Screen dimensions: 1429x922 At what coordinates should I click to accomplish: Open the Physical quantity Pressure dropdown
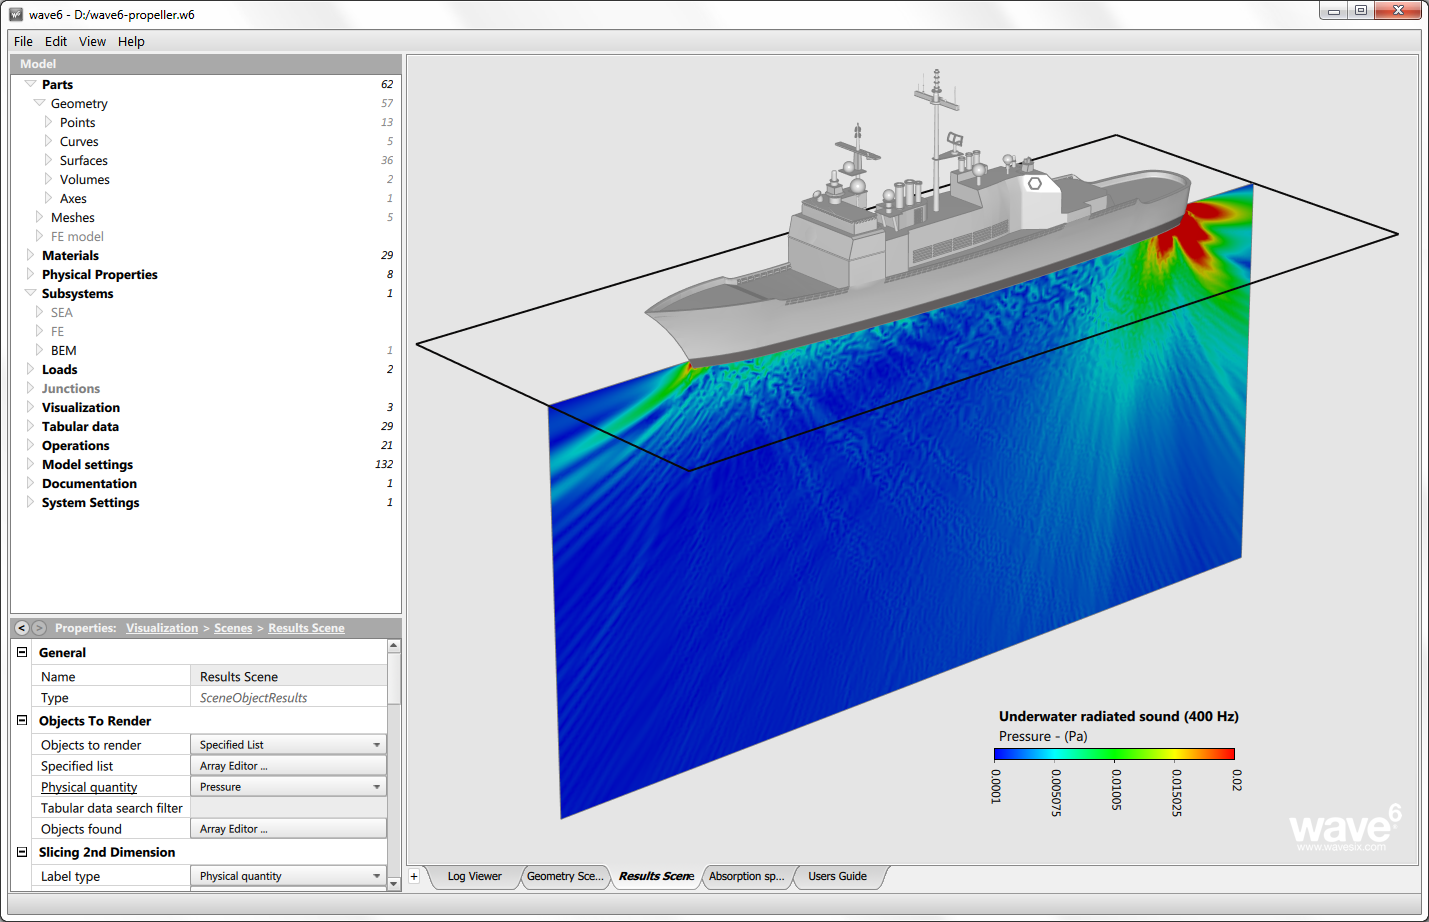pos(288,787)
